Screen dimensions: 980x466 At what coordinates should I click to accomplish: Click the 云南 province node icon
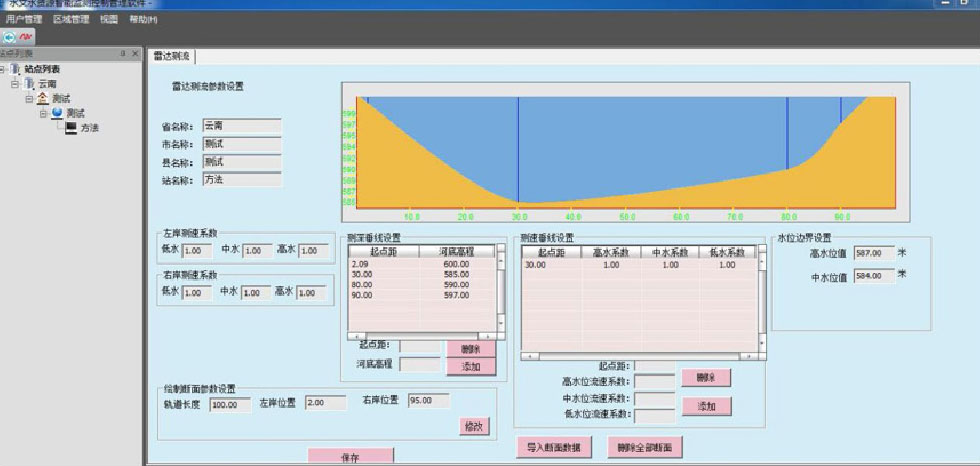click(x=29, y=84)
